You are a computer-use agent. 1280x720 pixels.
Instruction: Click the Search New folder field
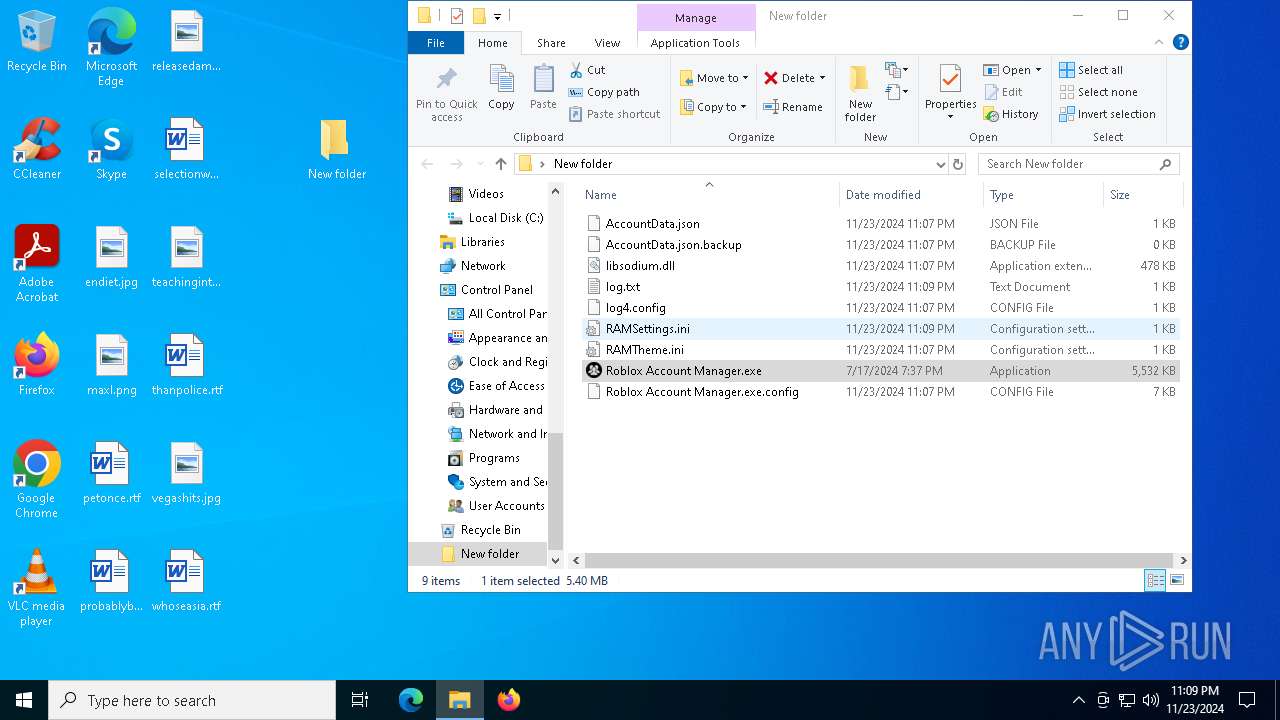click(1078, 164)
